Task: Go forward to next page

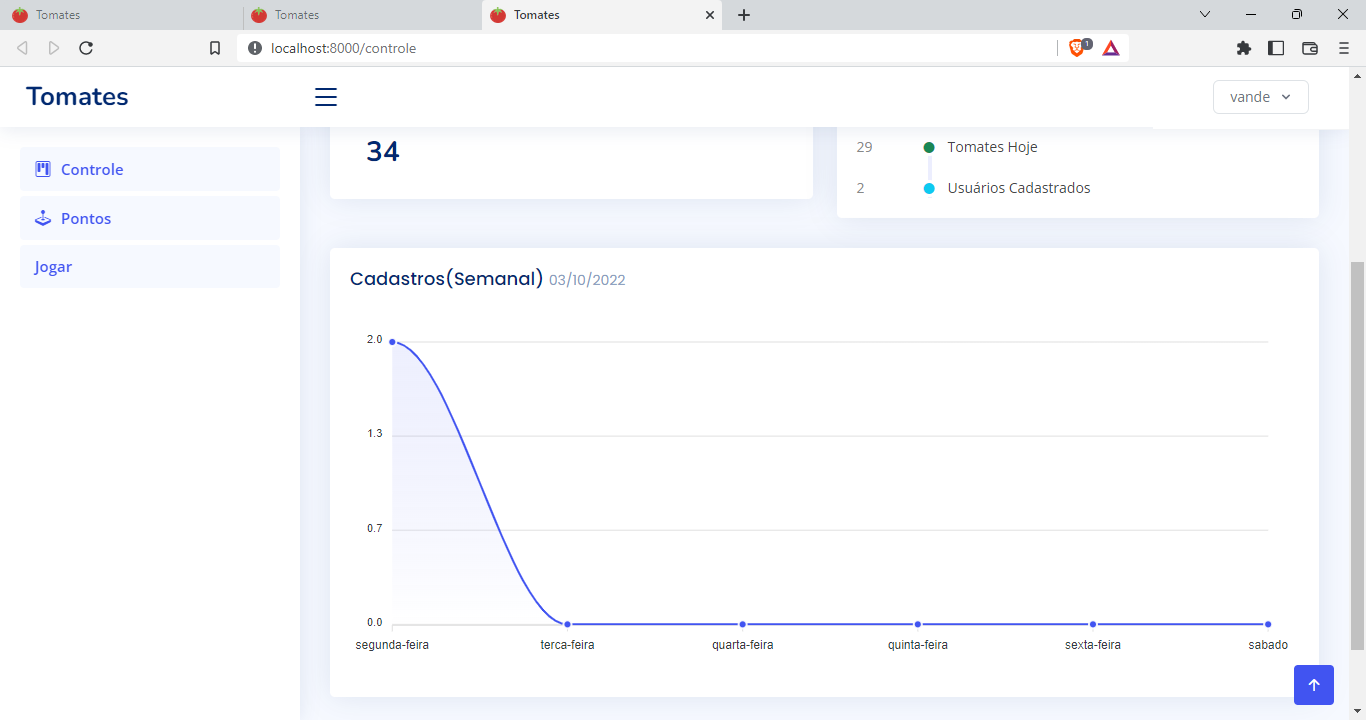Action: tap(54, 48)
